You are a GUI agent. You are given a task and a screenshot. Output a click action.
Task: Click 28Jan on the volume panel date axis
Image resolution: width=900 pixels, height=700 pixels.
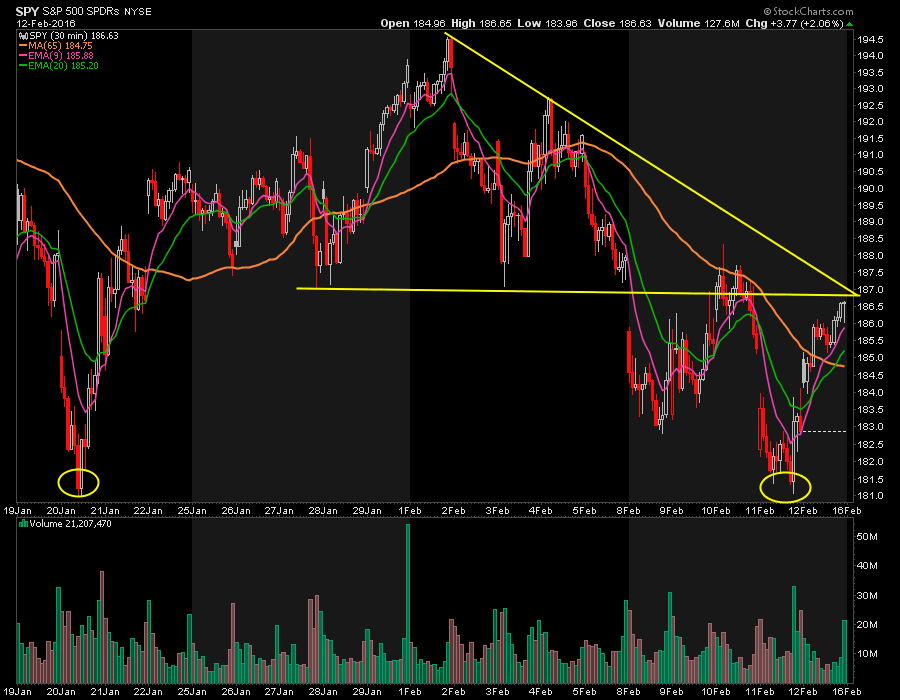[x=323, y=691]
